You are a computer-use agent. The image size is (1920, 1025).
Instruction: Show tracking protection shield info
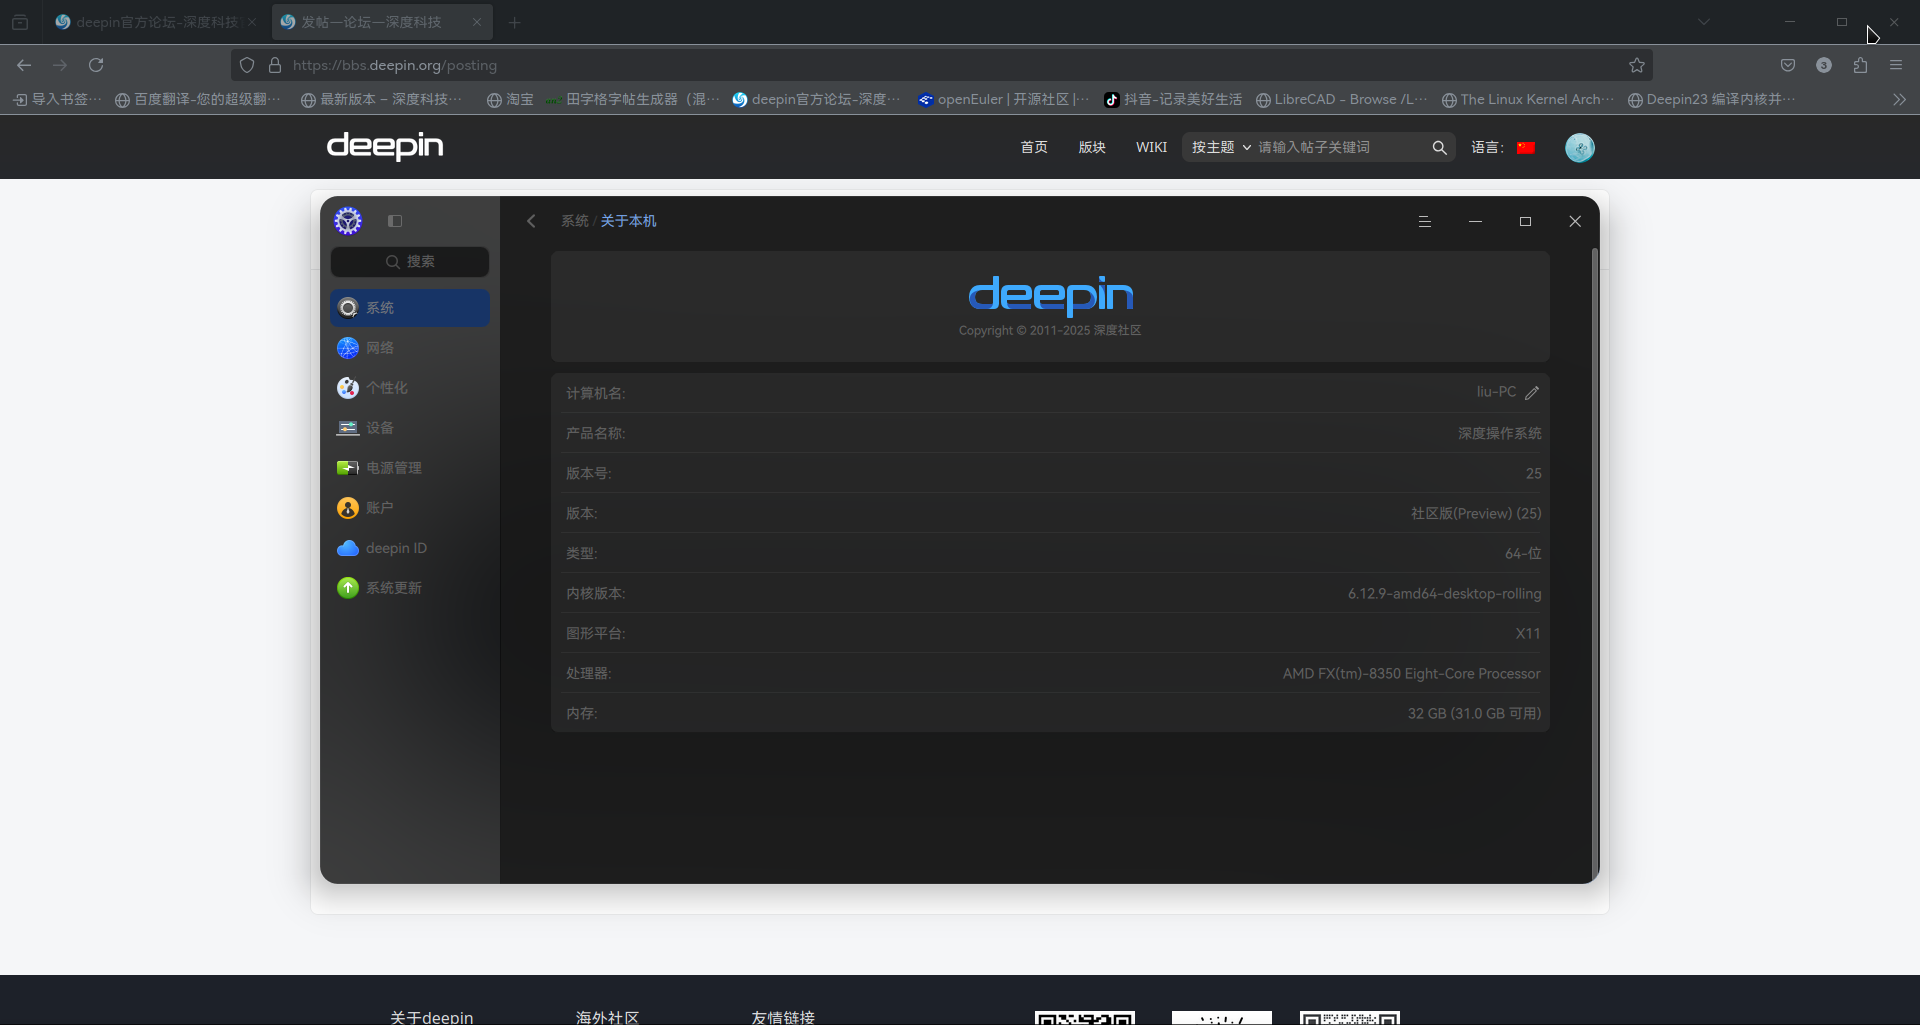(247, 65)
